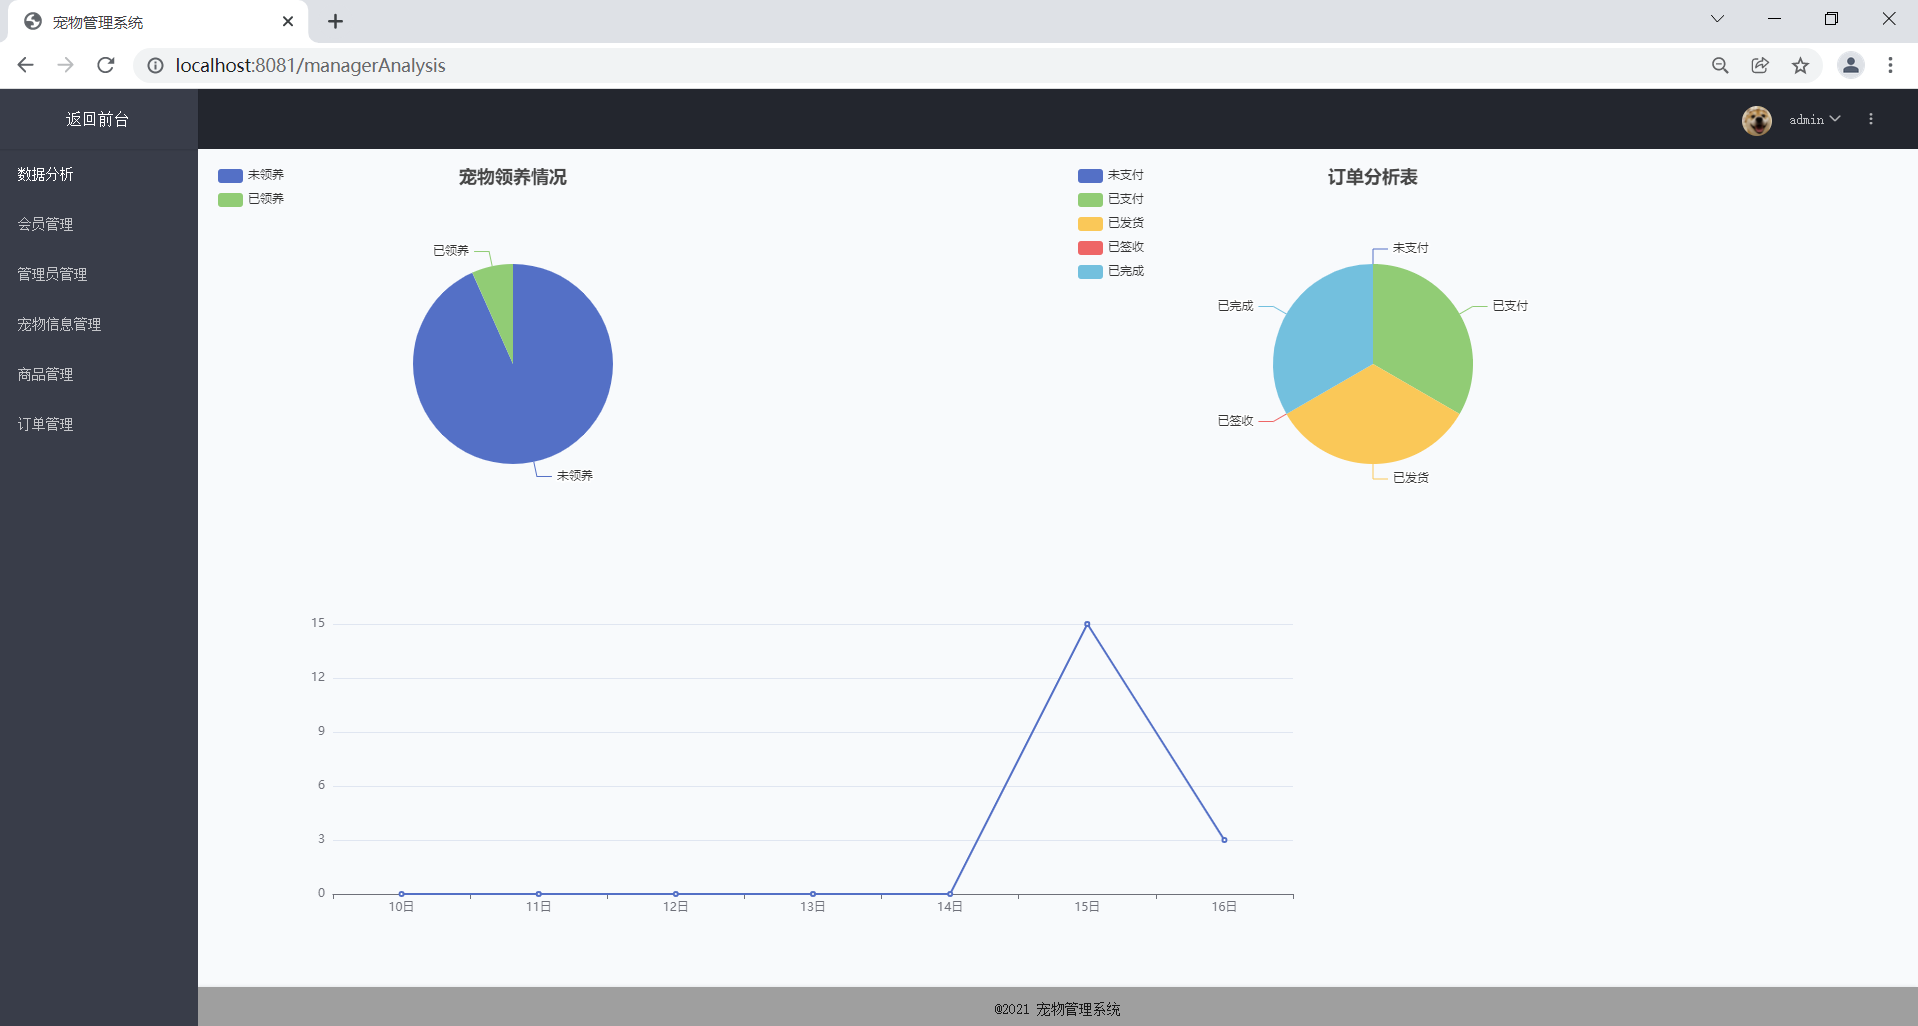Image resolution: width=1918 pixels, height=1026 pixels.
Task: Open 会员管理 in the sidebar
Action: pyautogui.click(x=46, y=224)
